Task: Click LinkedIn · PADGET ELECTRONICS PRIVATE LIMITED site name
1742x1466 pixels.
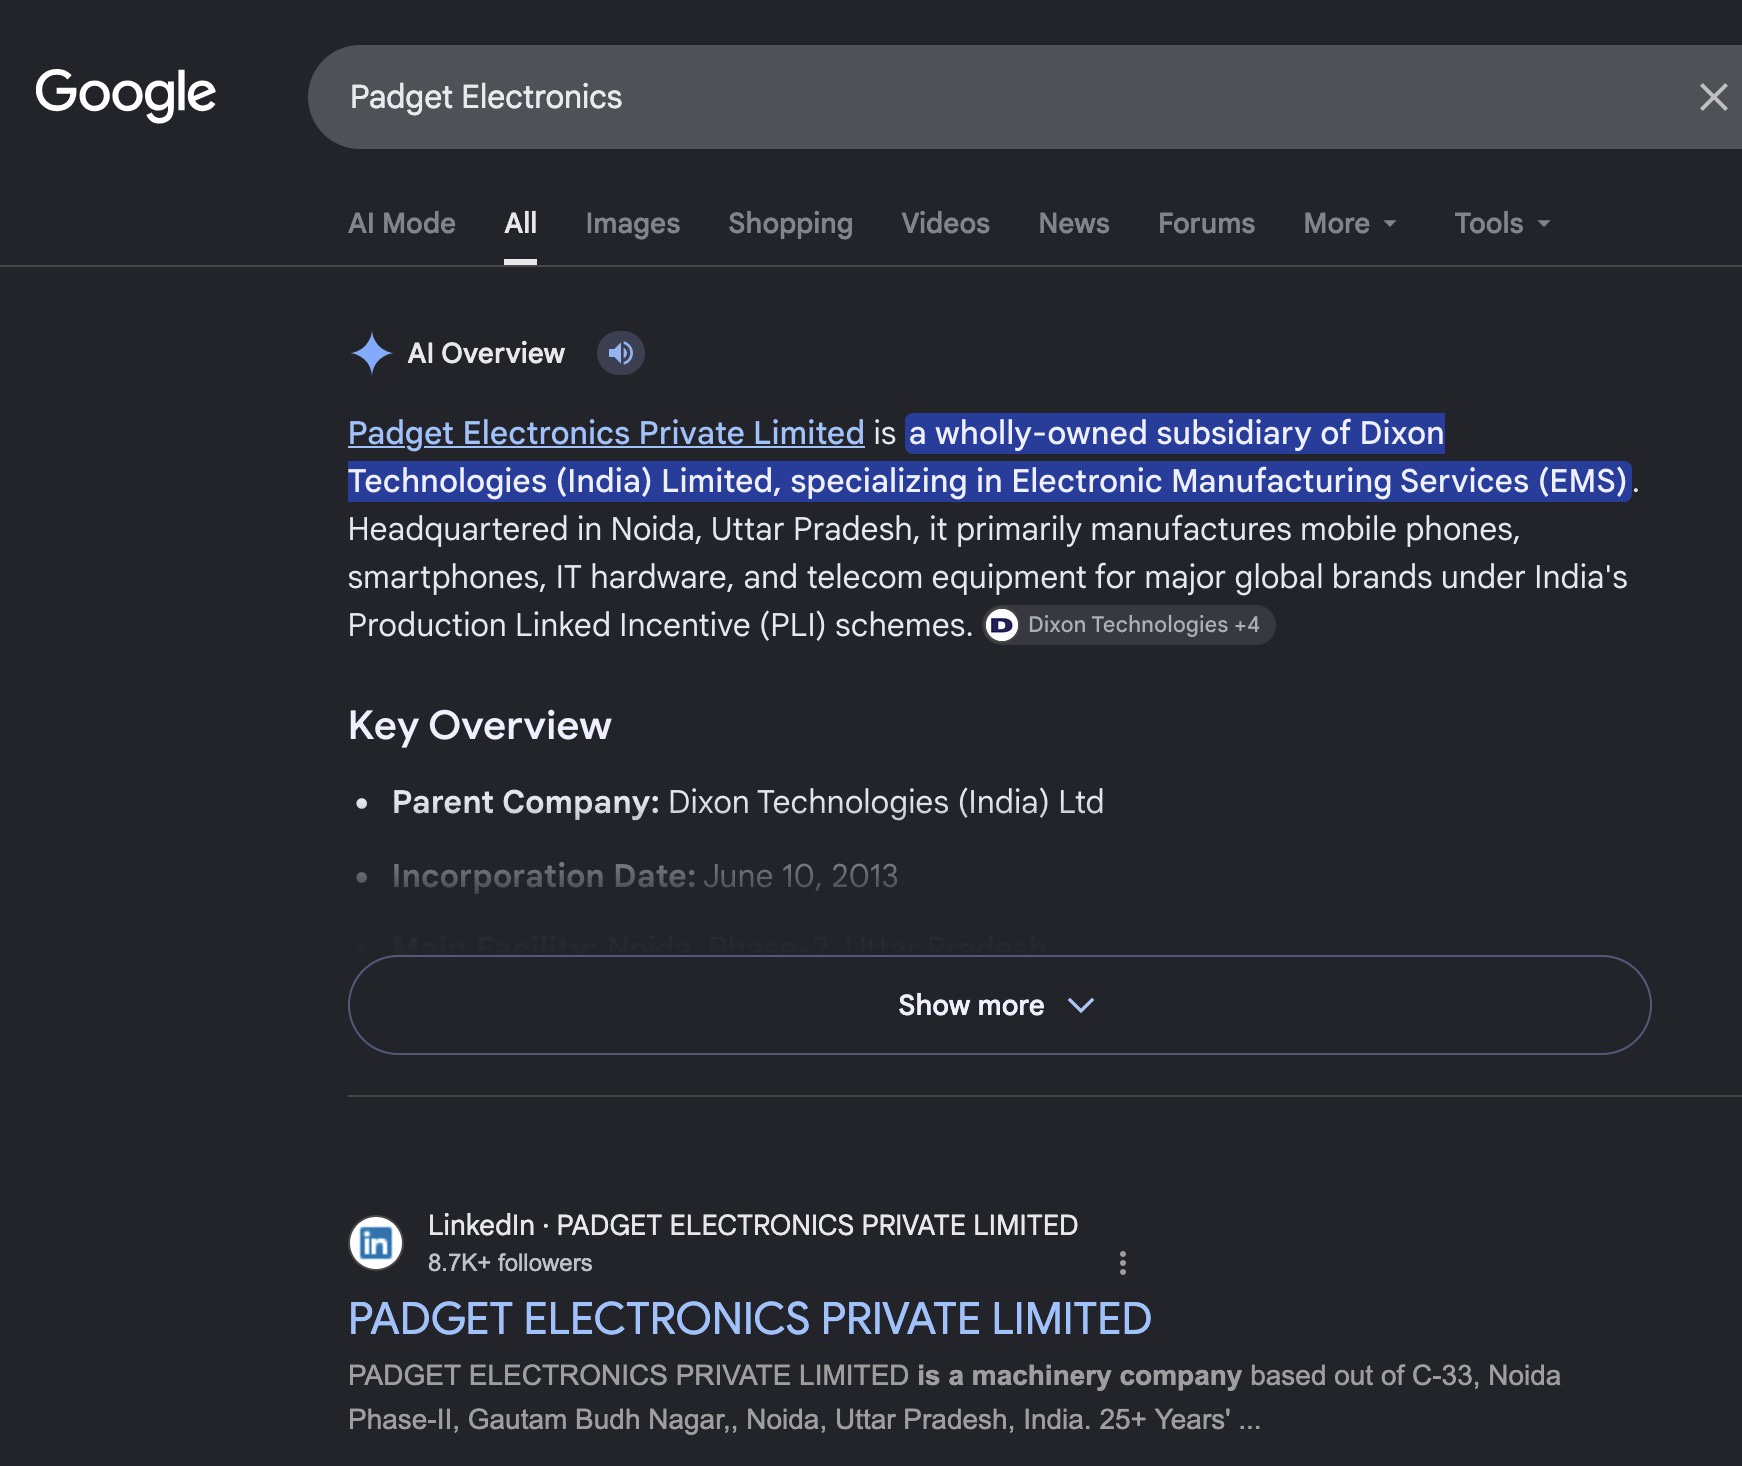Action: tap(753, 1225)
